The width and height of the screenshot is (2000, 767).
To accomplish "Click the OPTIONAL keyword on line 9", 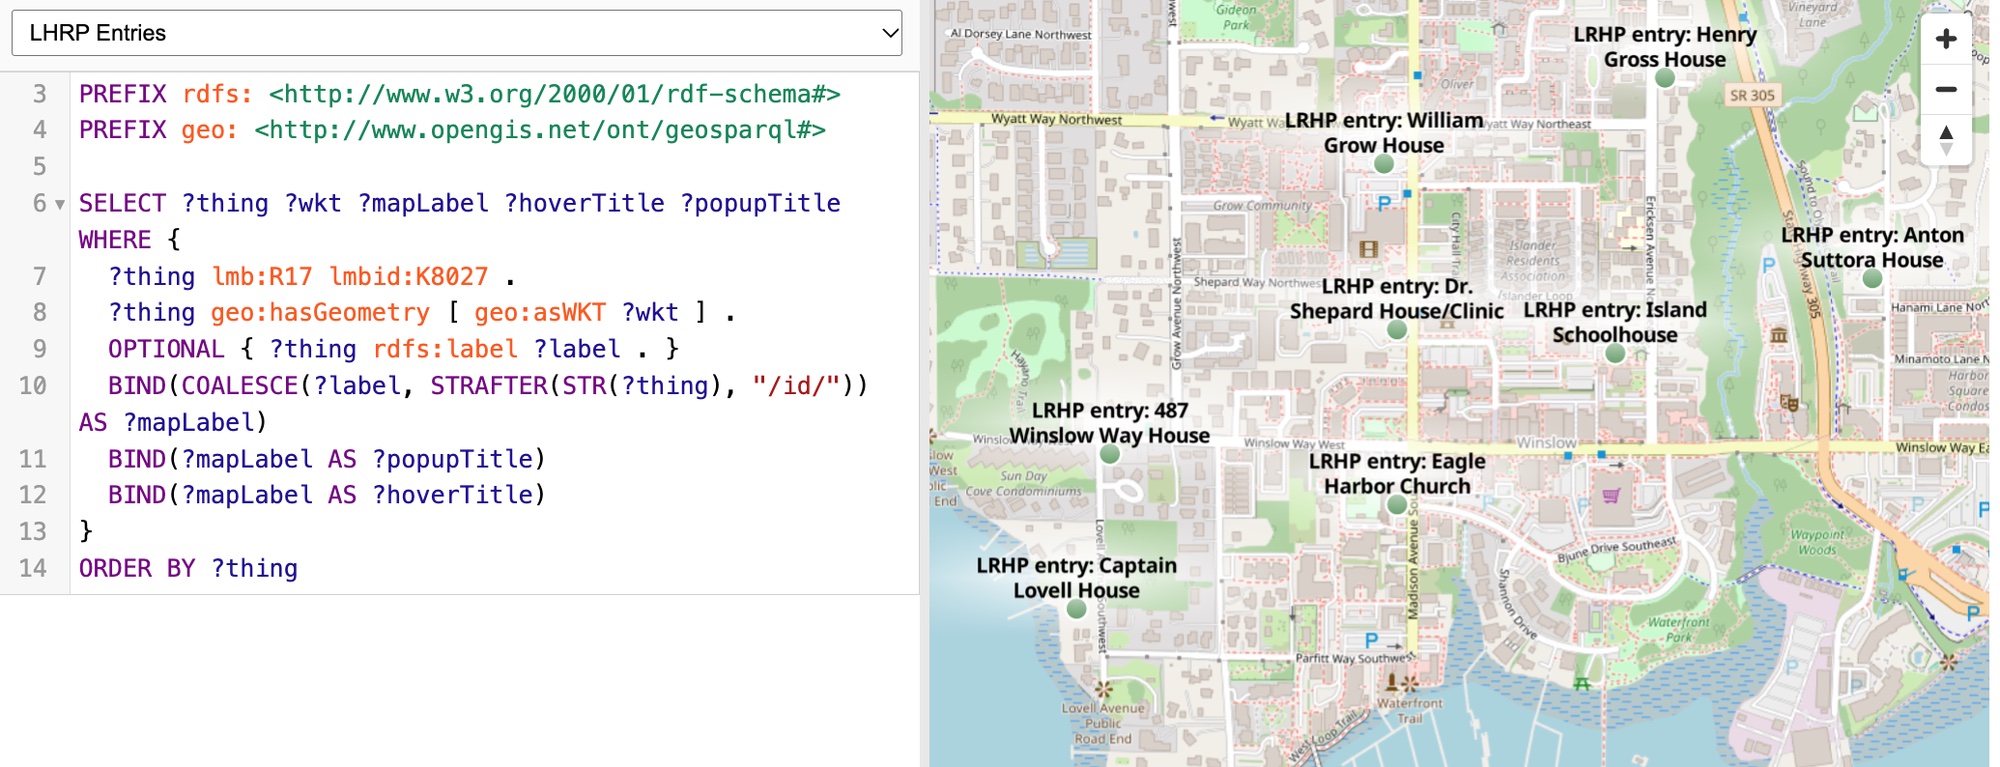I will pyautogui.click(x=166, y=349).
